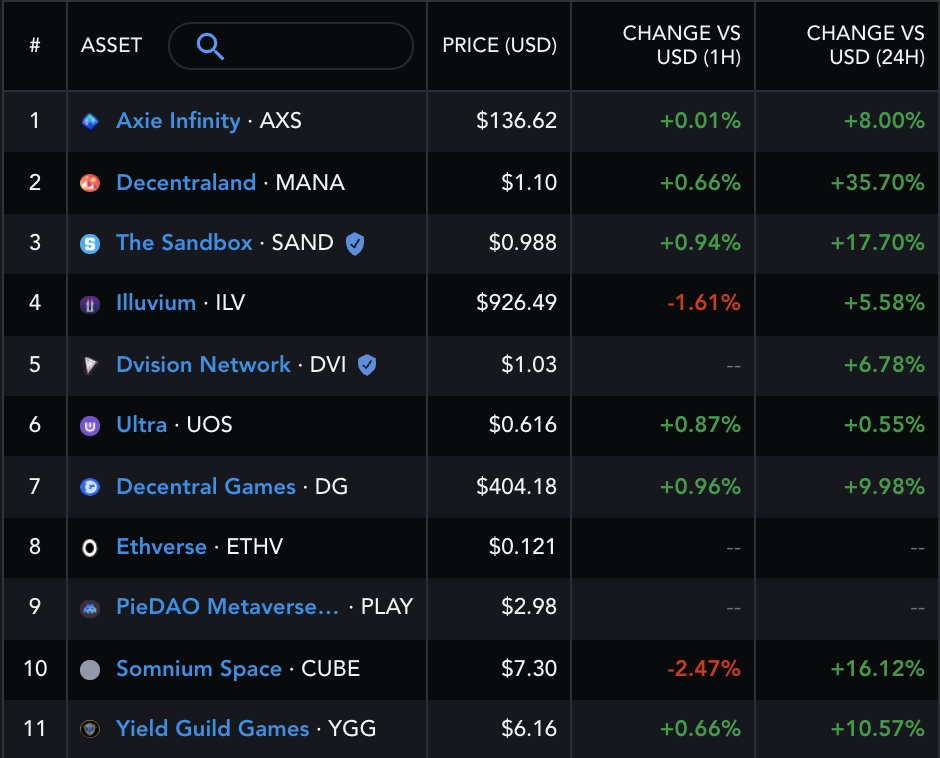Screen dimensions: 940x758
Task: Focus the asset search input field
Action: coord(291,46)
